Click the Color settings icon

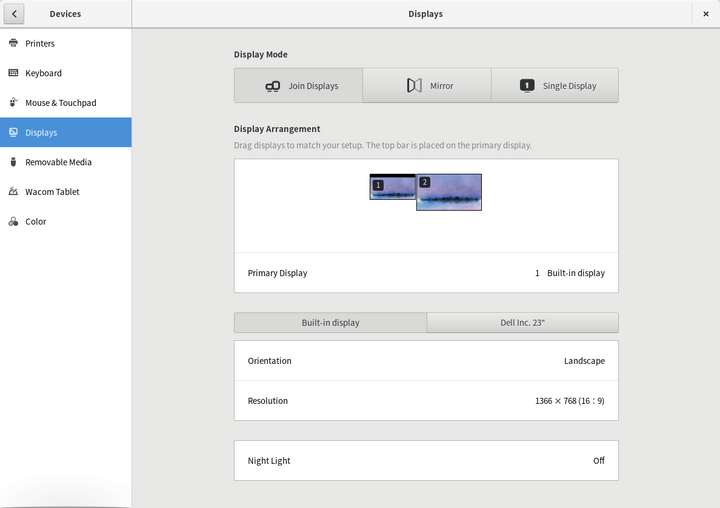(13, 222)
